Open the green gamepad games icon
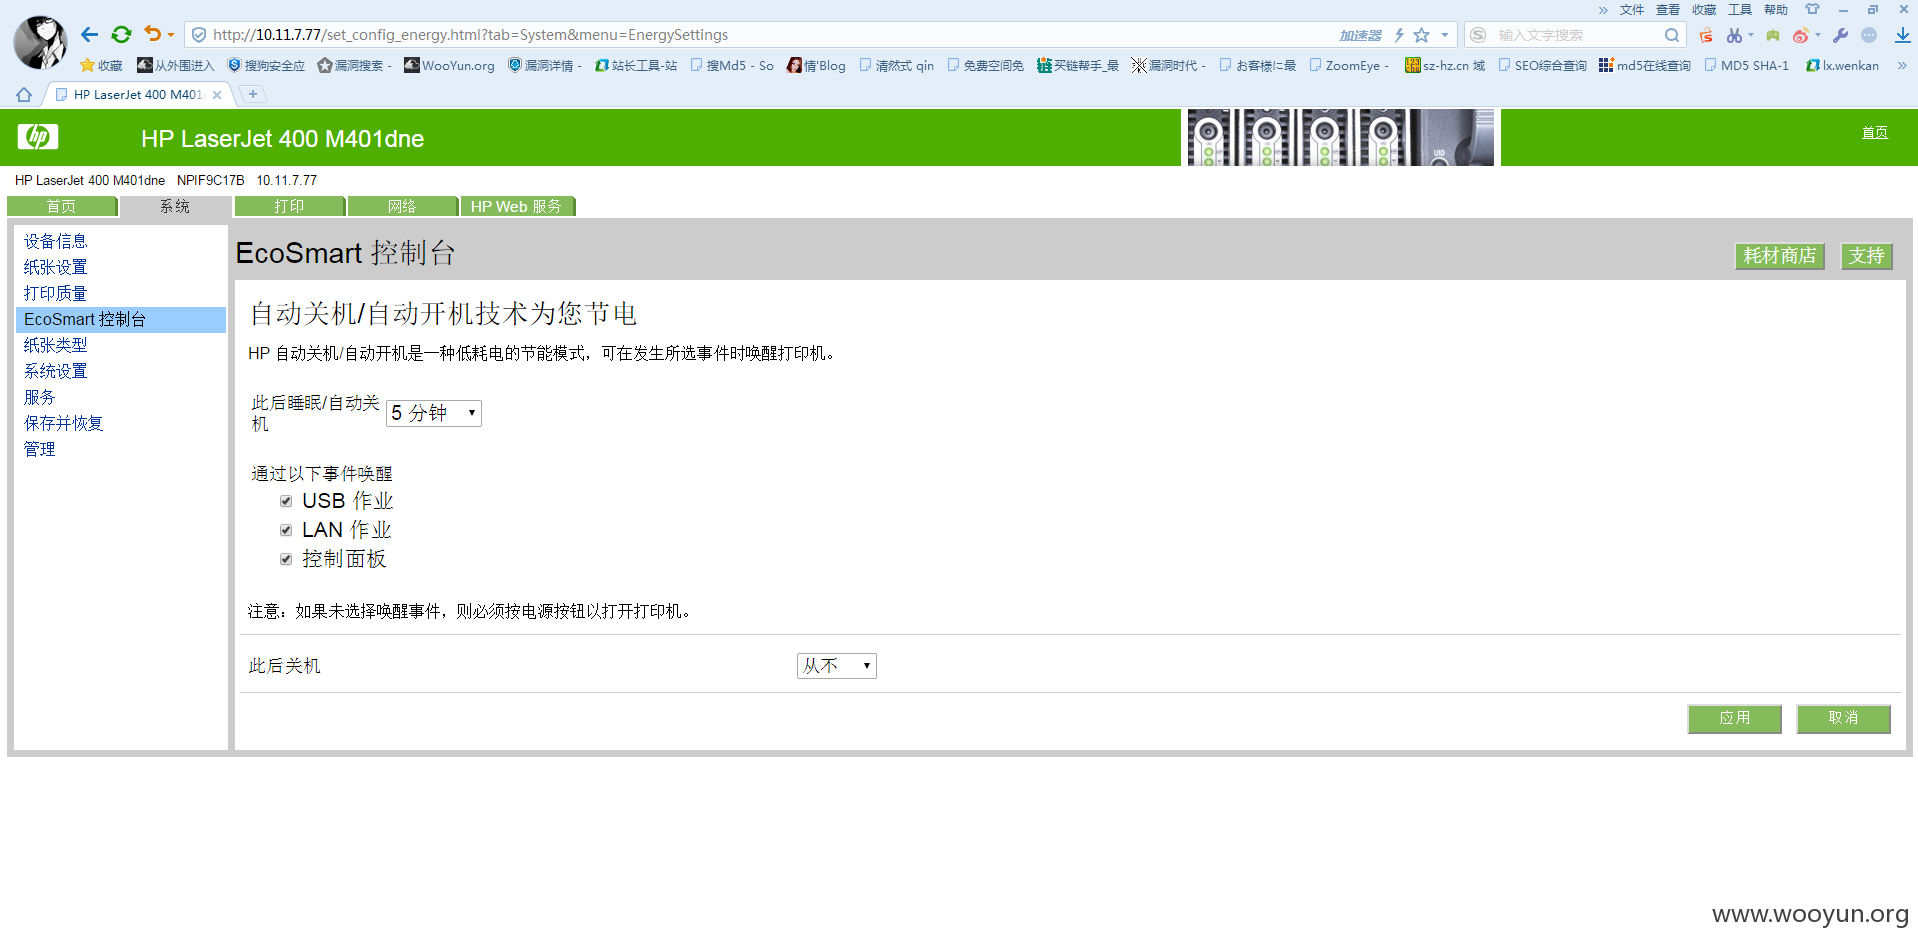Viewport: 1918px width, 943px height. (x=1773, y=35)
